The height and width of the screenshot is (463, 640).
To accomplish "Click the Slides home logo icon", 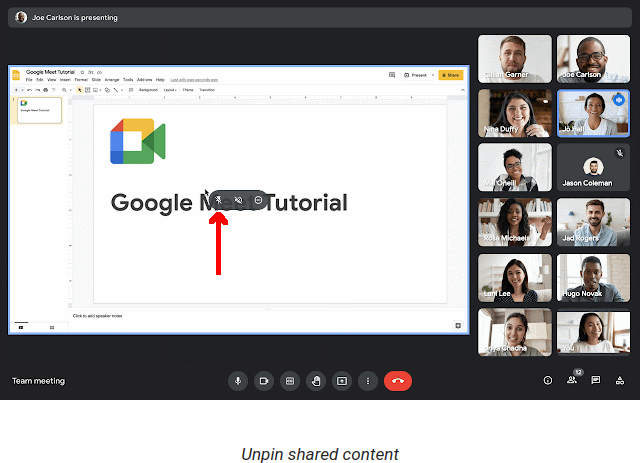I will click(16, 75).
